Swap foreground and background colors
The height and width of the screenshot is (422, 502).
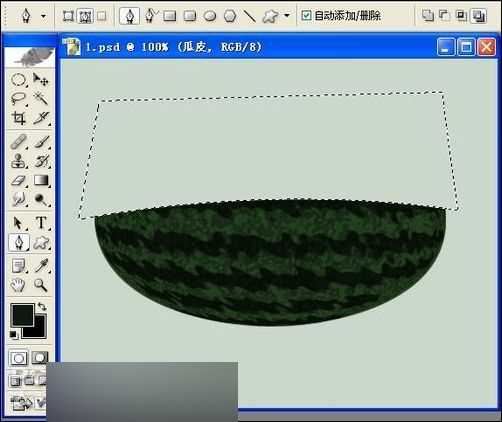(x=42, y=306)
